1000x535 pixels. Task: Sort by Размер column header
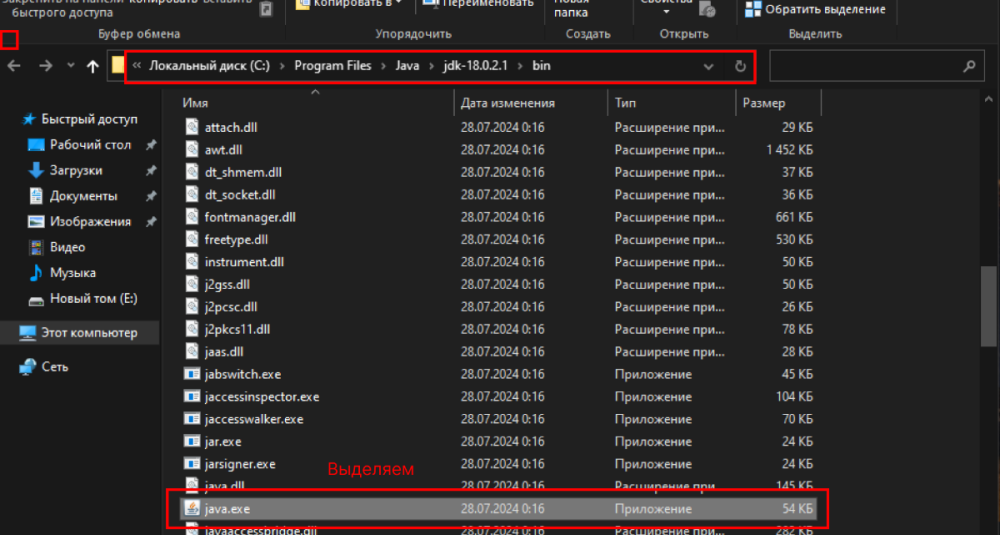click(764, 103)
